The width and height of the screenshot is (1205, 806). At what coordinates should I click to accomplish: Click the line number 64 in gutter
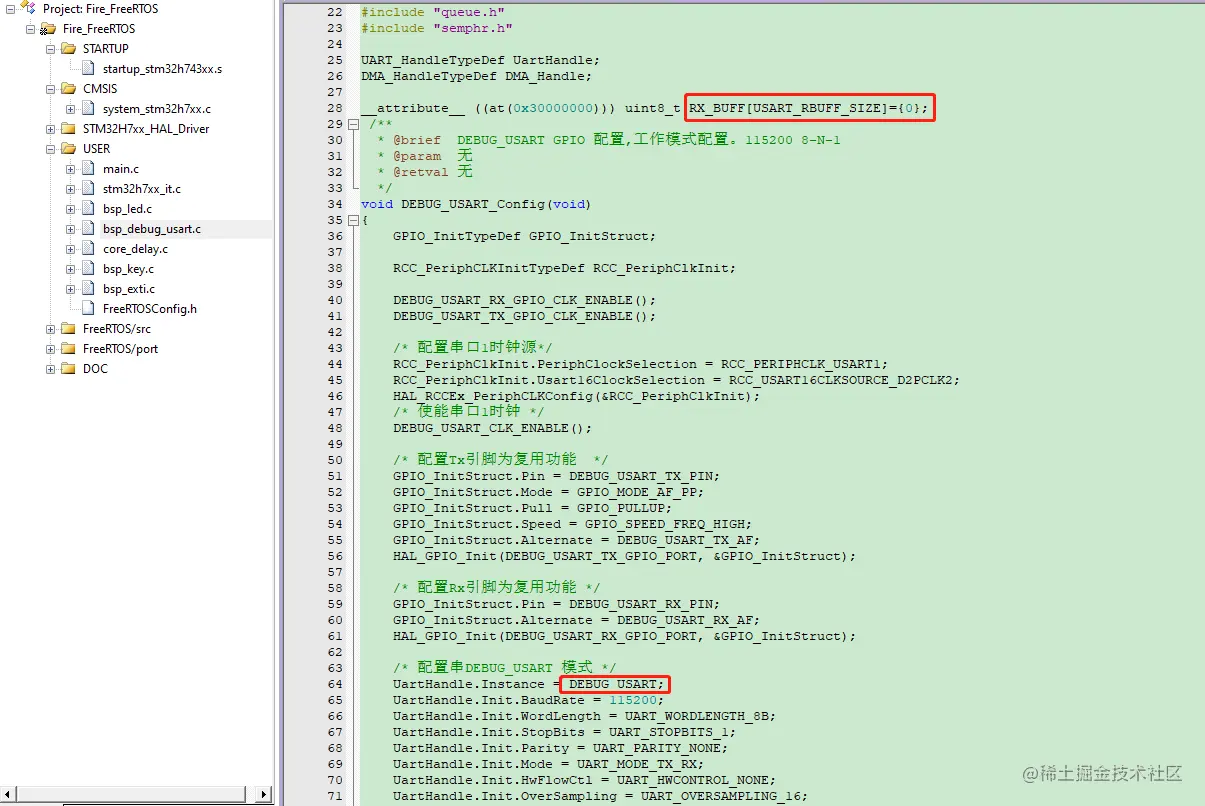(x=334, y=684)
